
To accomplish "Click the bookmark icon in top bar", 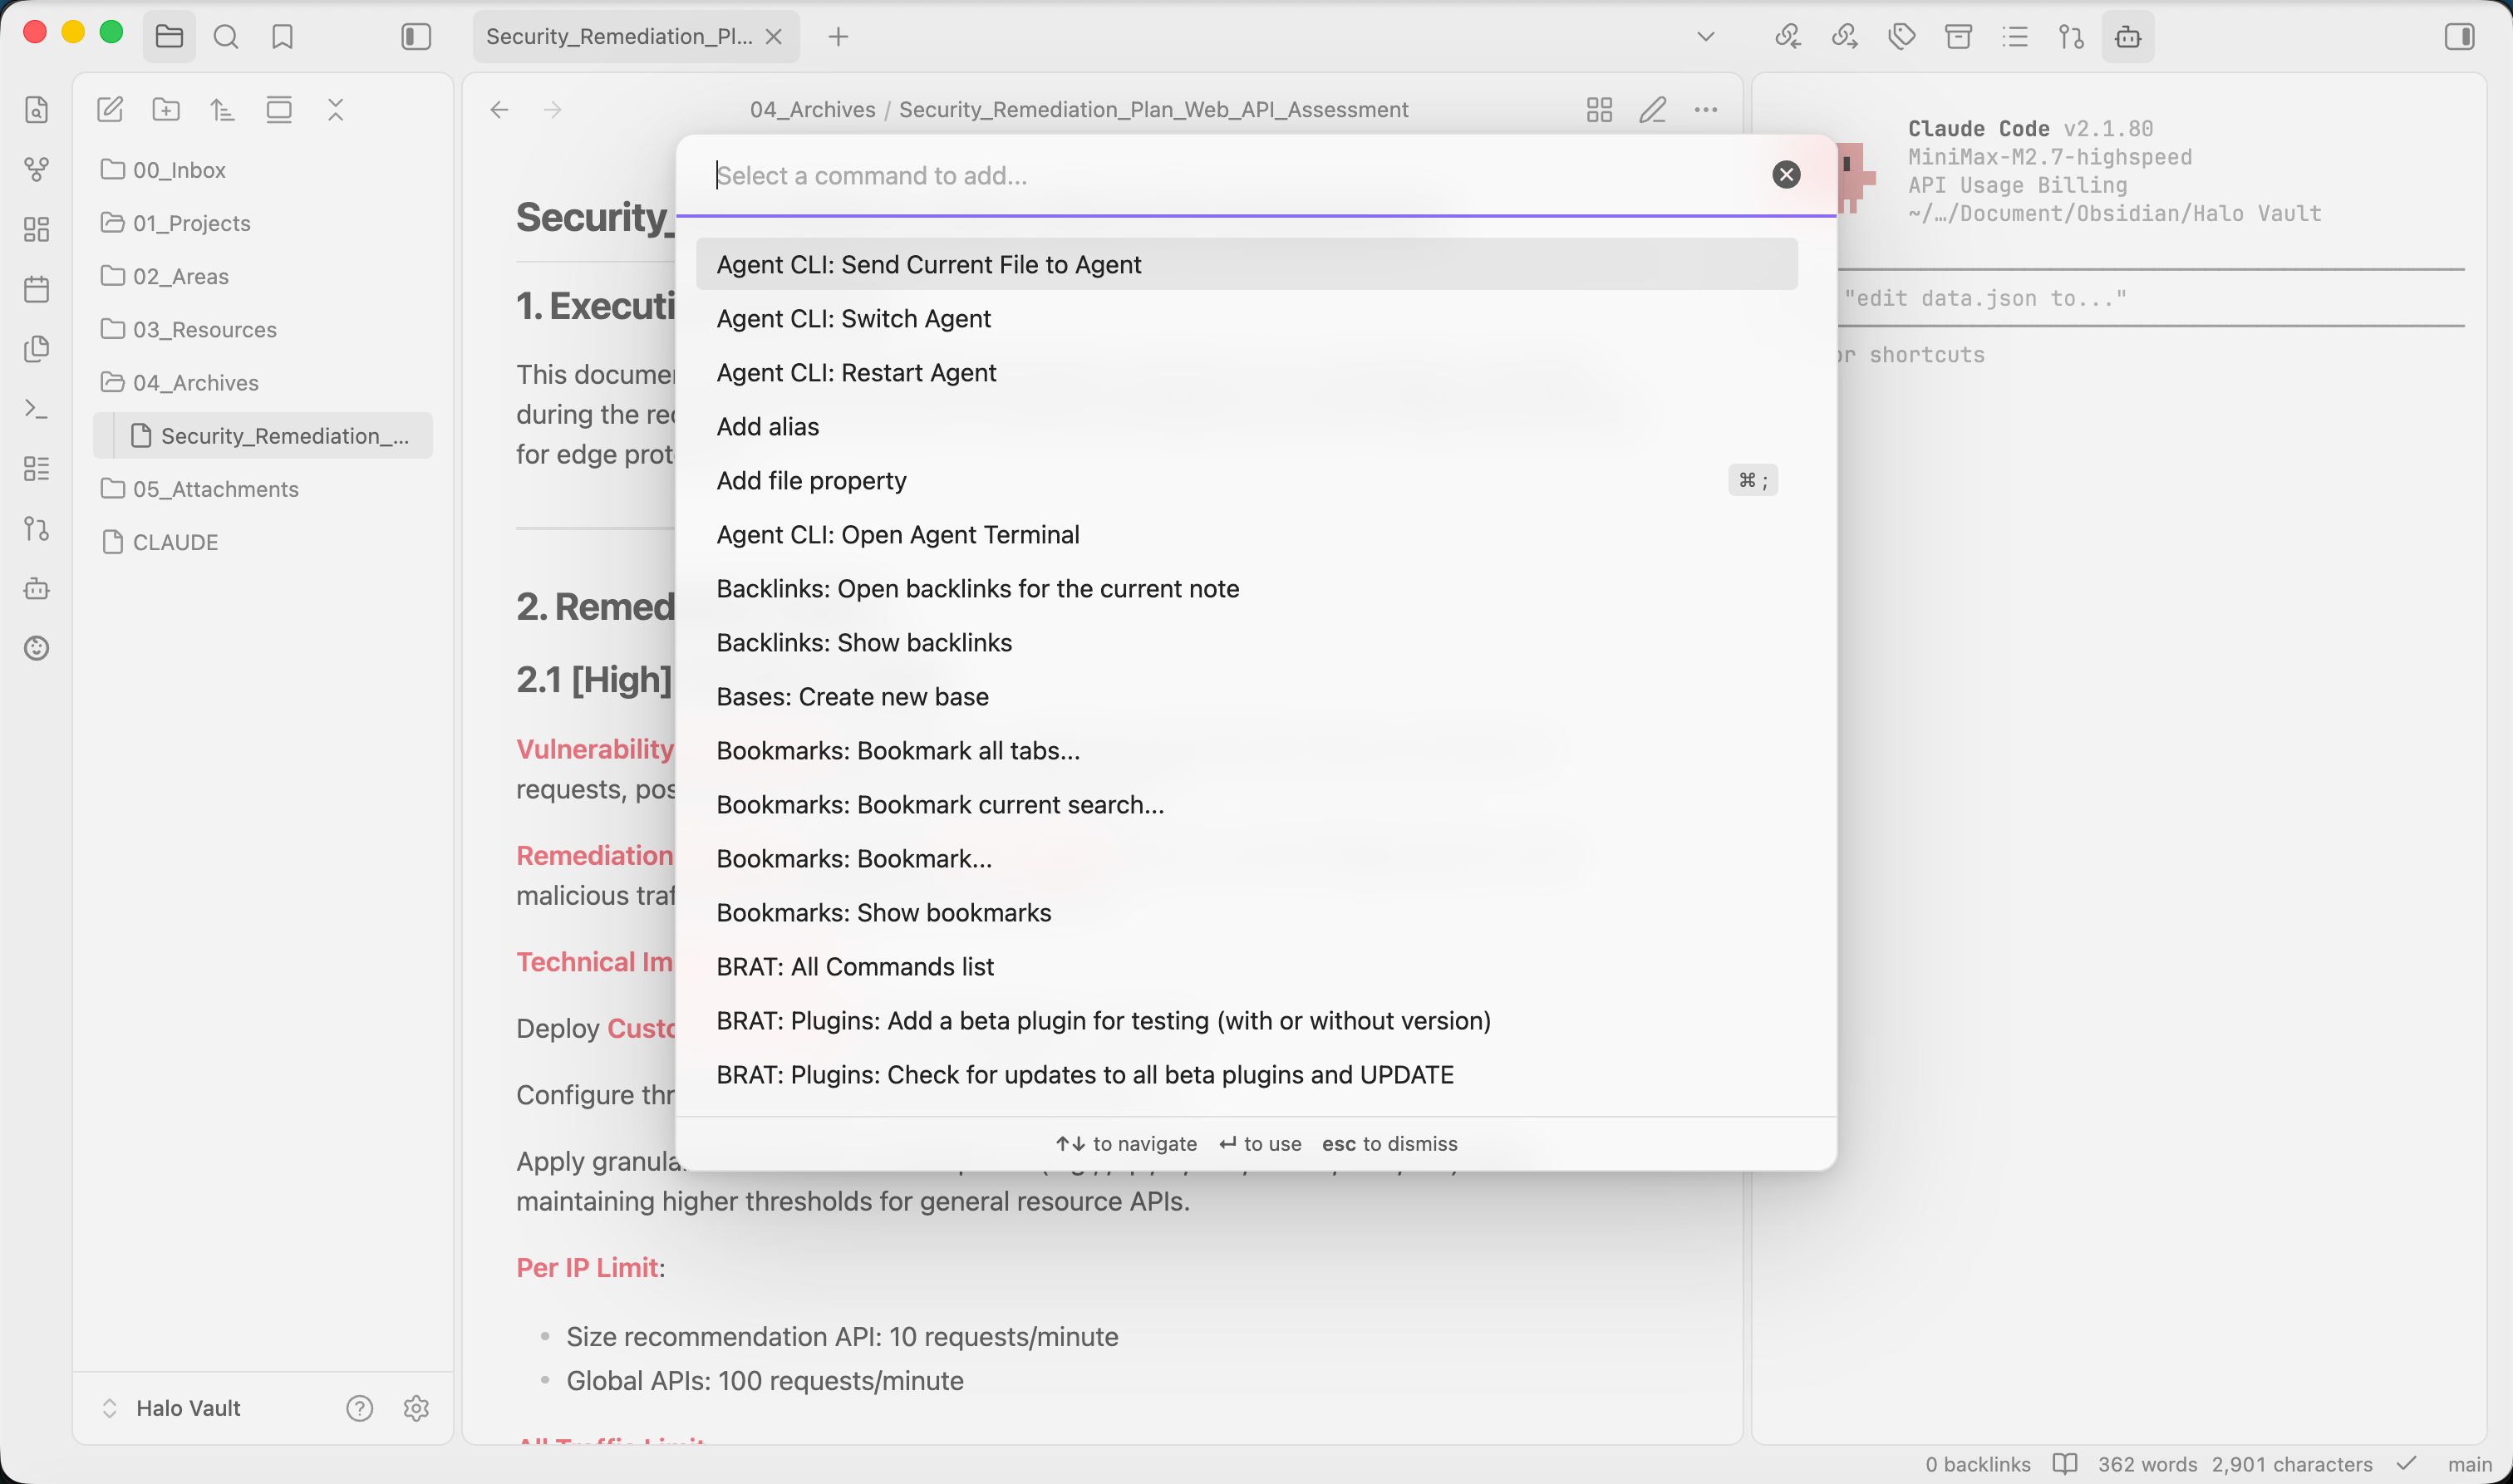I will coord(282,37).
